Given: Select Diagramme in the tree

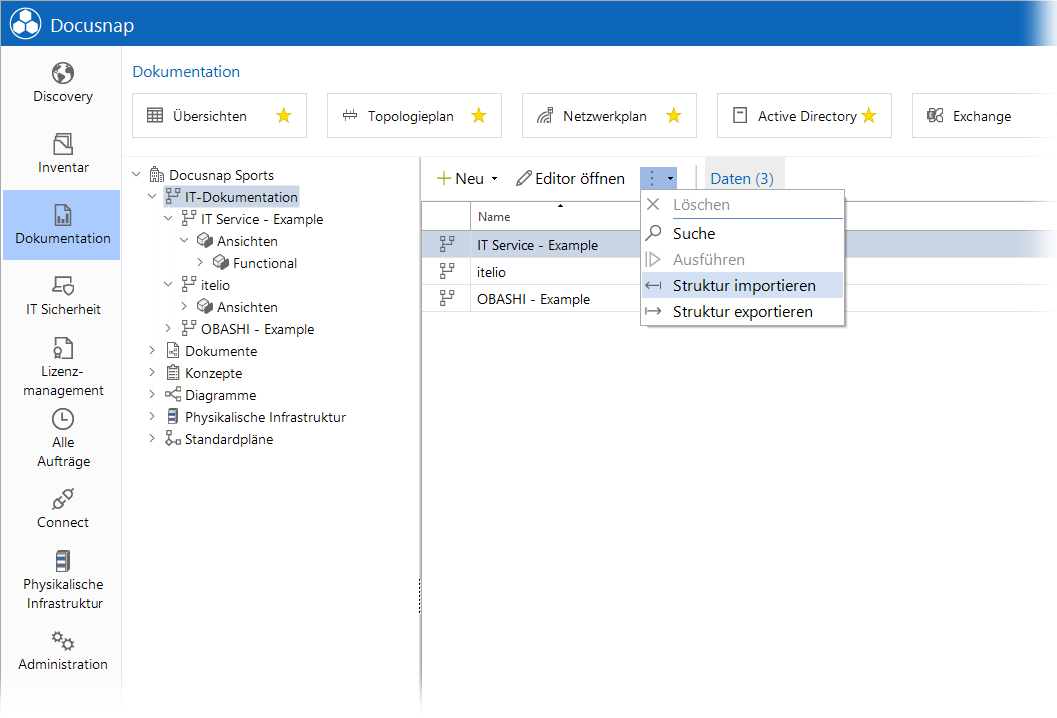Looking at the screenshot, I should click(x=220, y=395).
